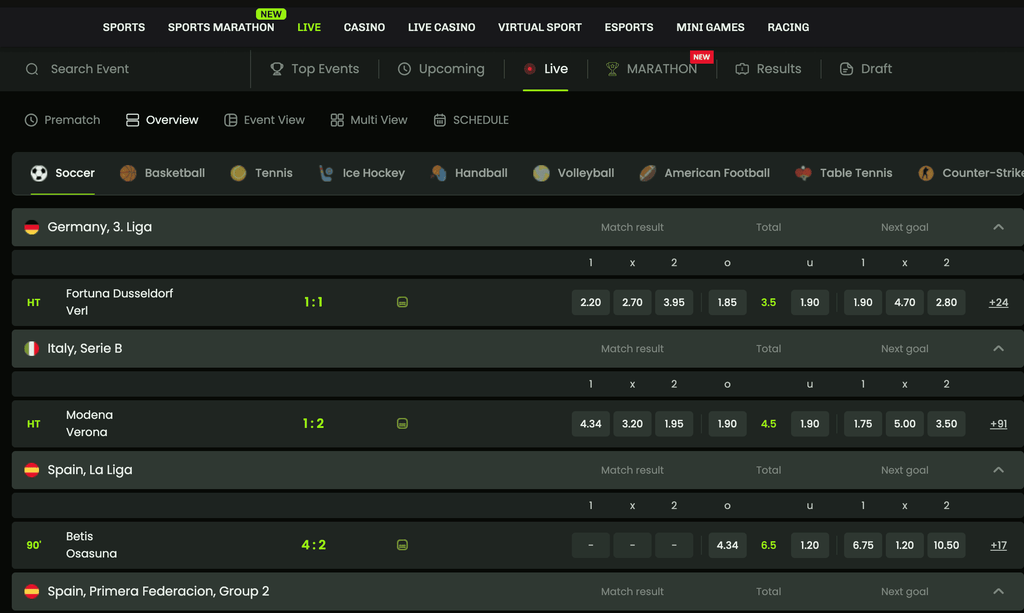
Task: Bet 2.20 on Fortuna Dusseldorf win
Action: (590, 302)
